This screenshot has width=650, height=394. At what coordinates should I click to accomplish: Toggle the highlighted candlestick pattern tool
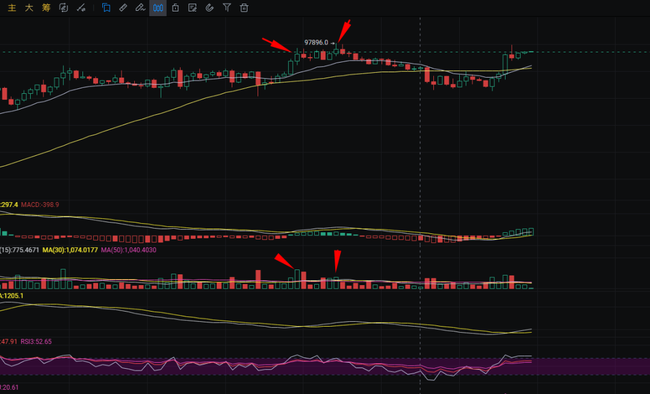point(158,7)
